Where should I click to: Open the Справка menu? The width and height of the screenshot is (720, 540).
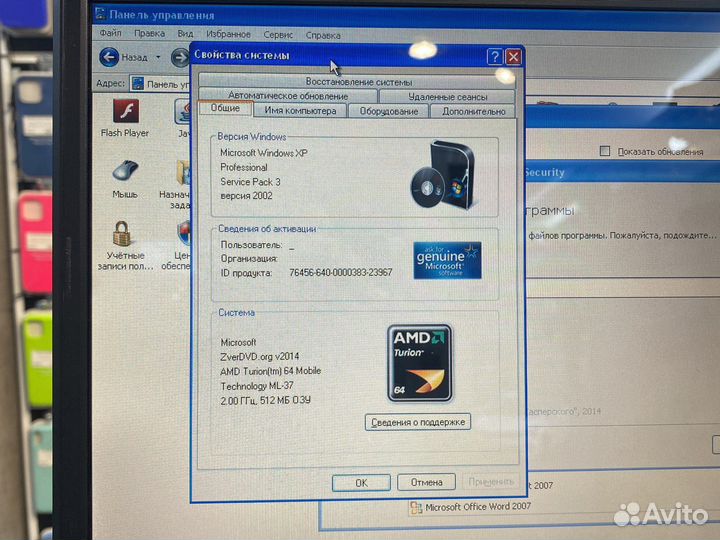[x=323, y=35]
